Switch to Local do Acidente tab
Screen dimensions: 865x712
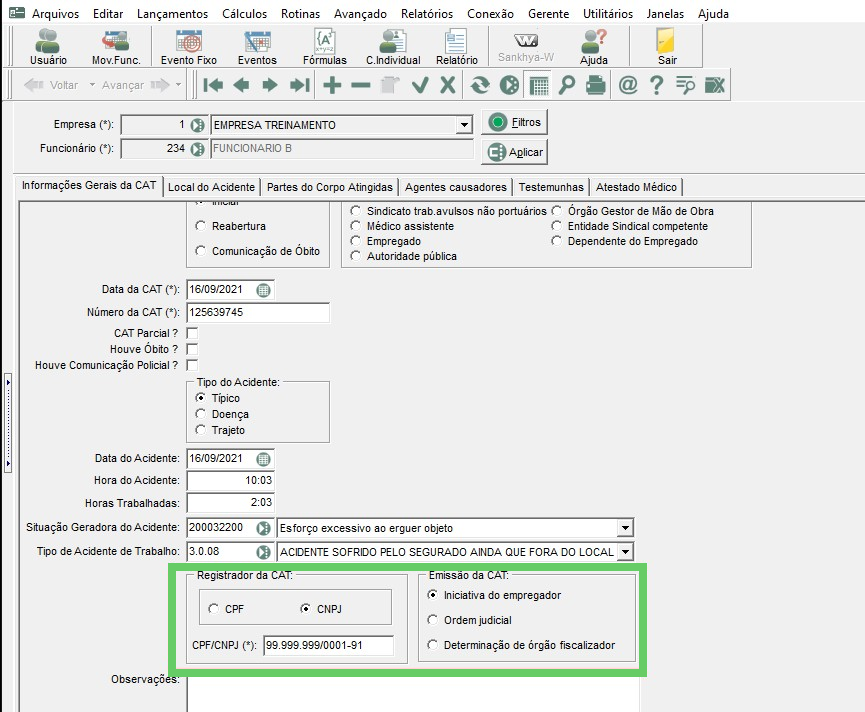point(211,187)
